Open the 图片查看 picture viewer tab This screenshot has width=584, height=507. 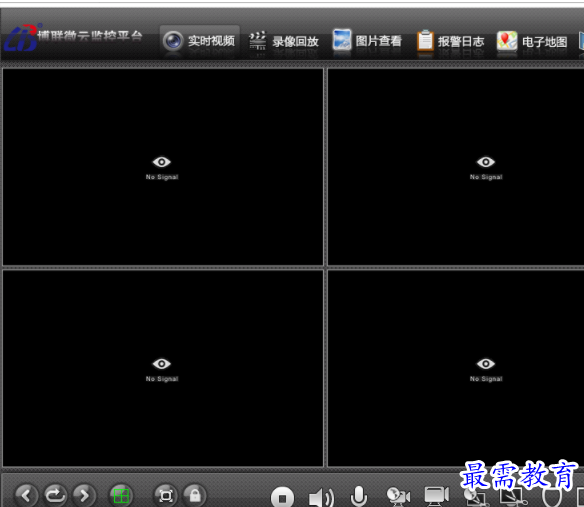click(367, 41)
